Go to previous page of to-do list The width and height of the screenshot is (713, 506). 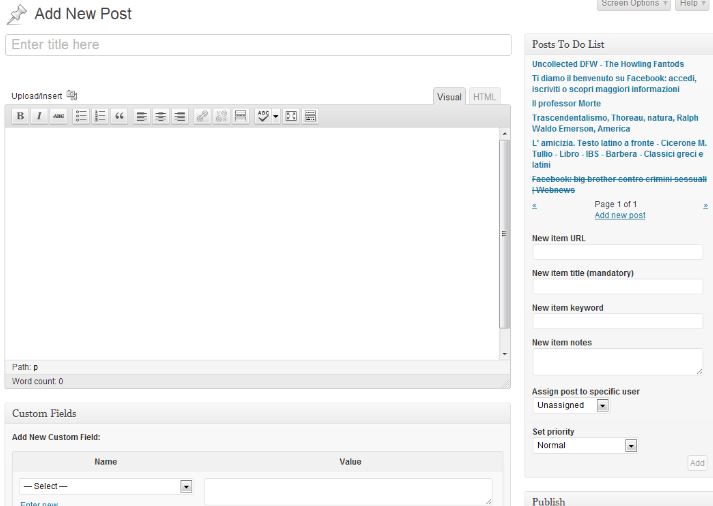pyautogui.click(x=534, y=205)
